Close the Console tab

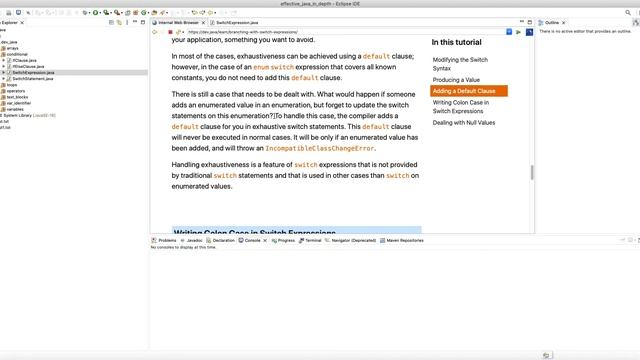tap(265, 240)
